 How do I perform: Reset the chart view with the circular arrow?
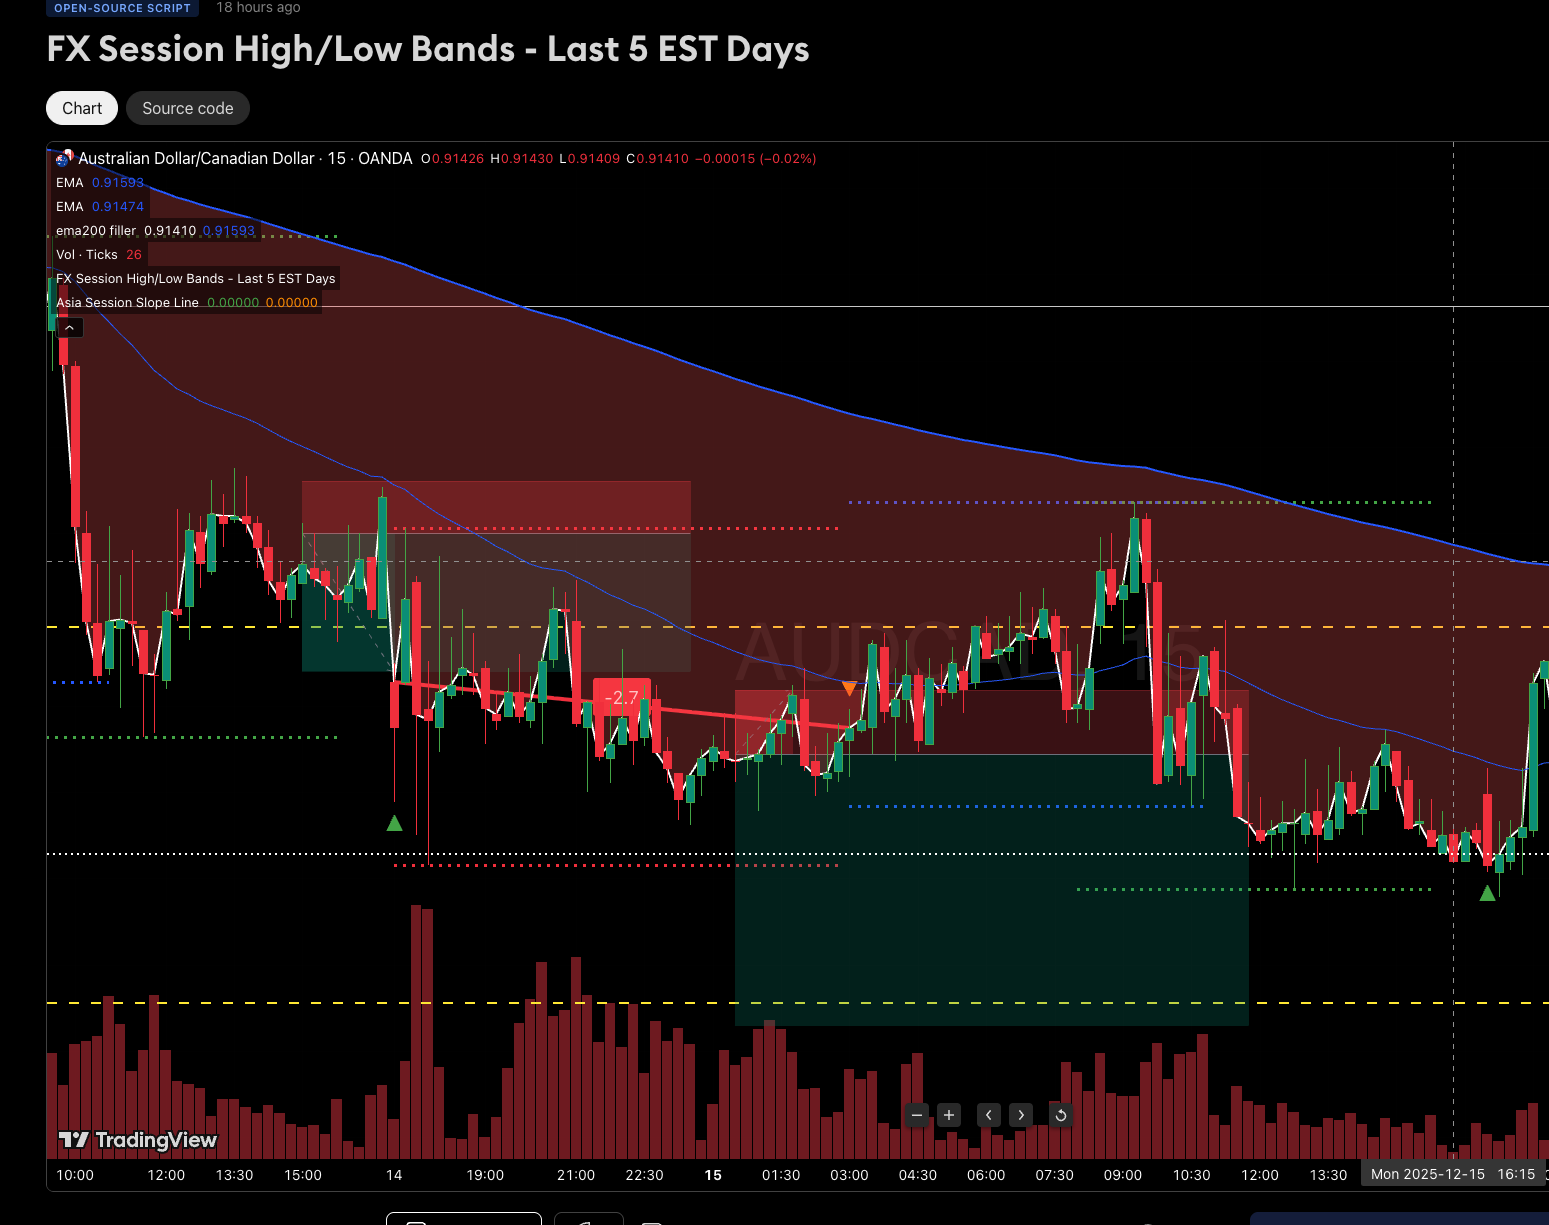(1060, 1114)
